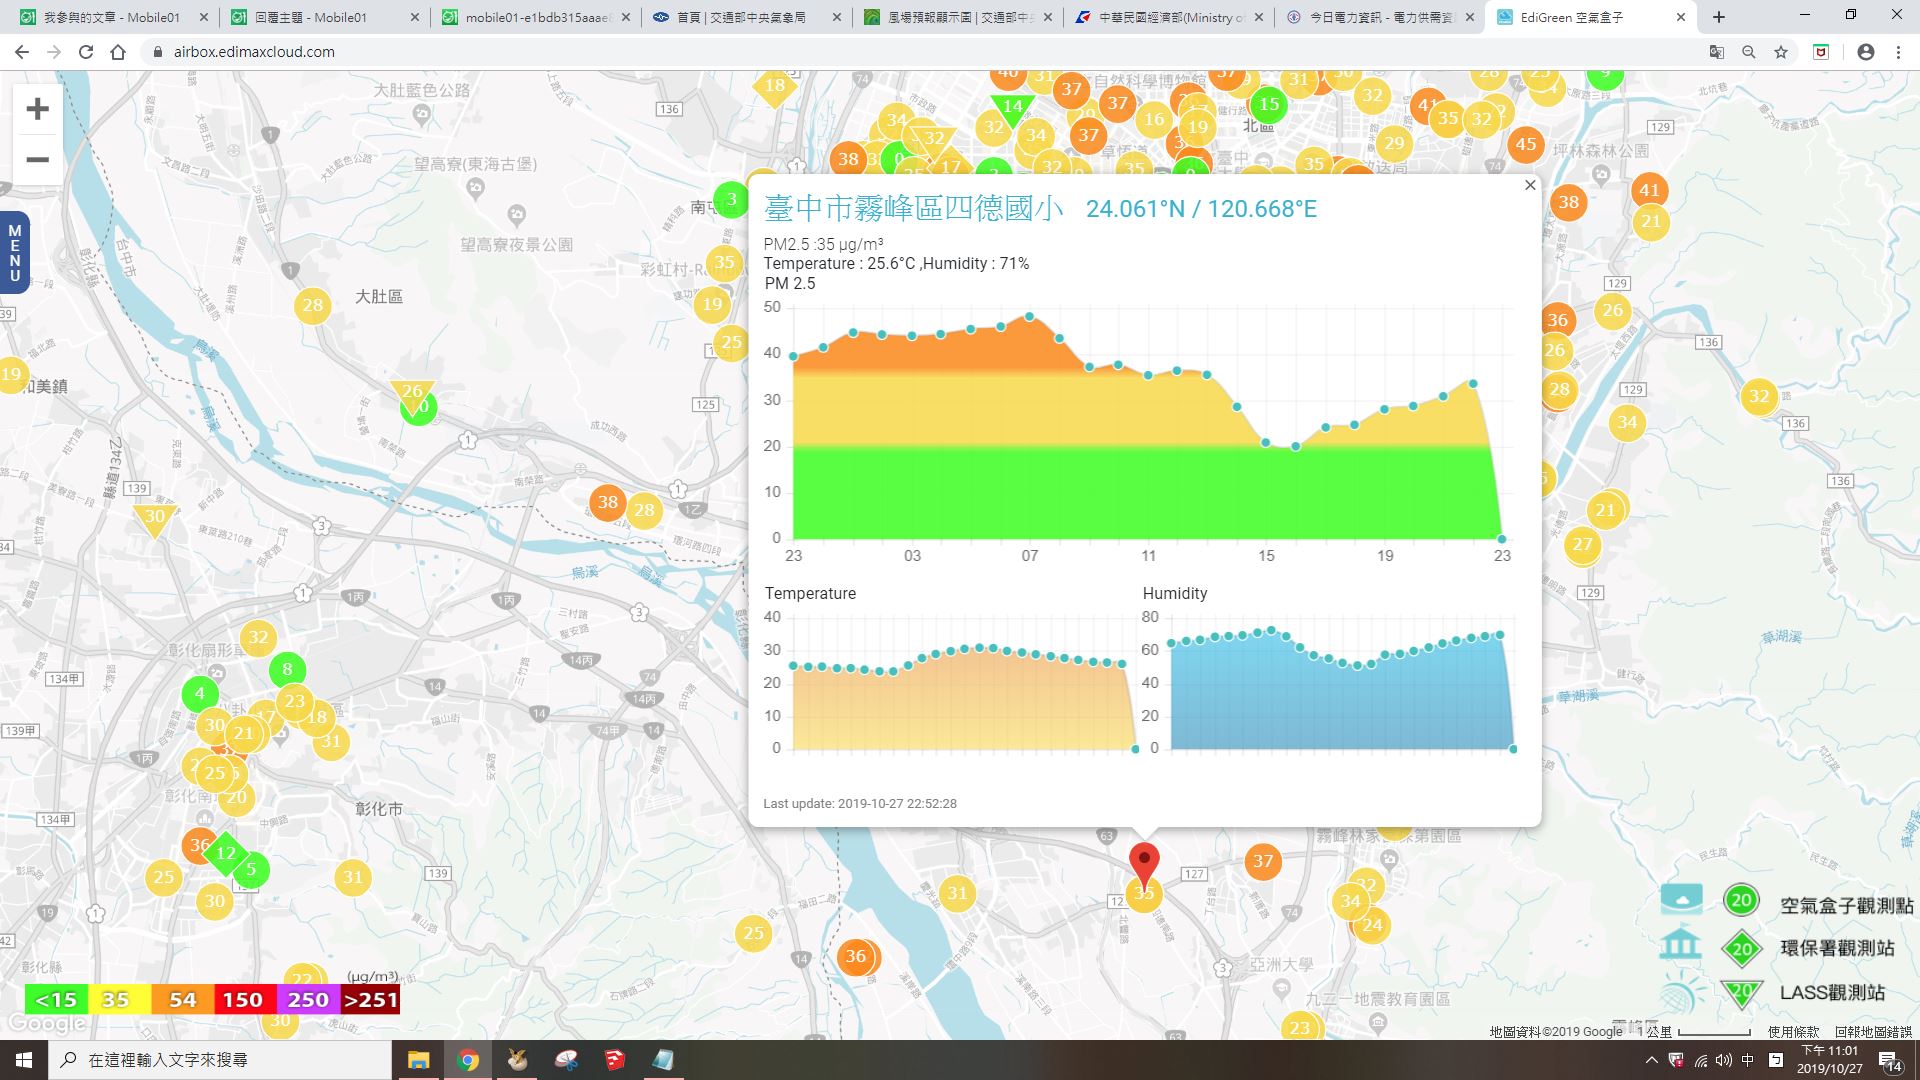1920x1080 pixels.
Task: Bookmark this page with star icon
Action: click(x=1780, y=52)
